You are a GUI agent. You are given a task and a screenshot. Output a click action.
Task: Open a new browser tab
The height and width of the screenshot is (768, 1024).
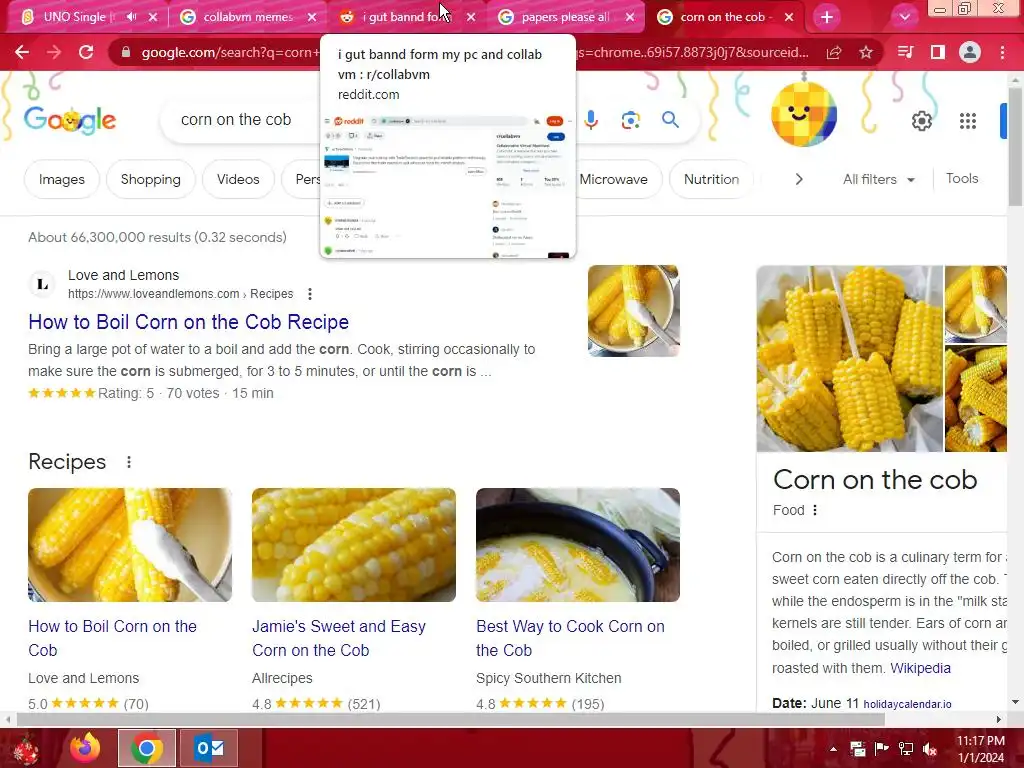coord(827,17)
